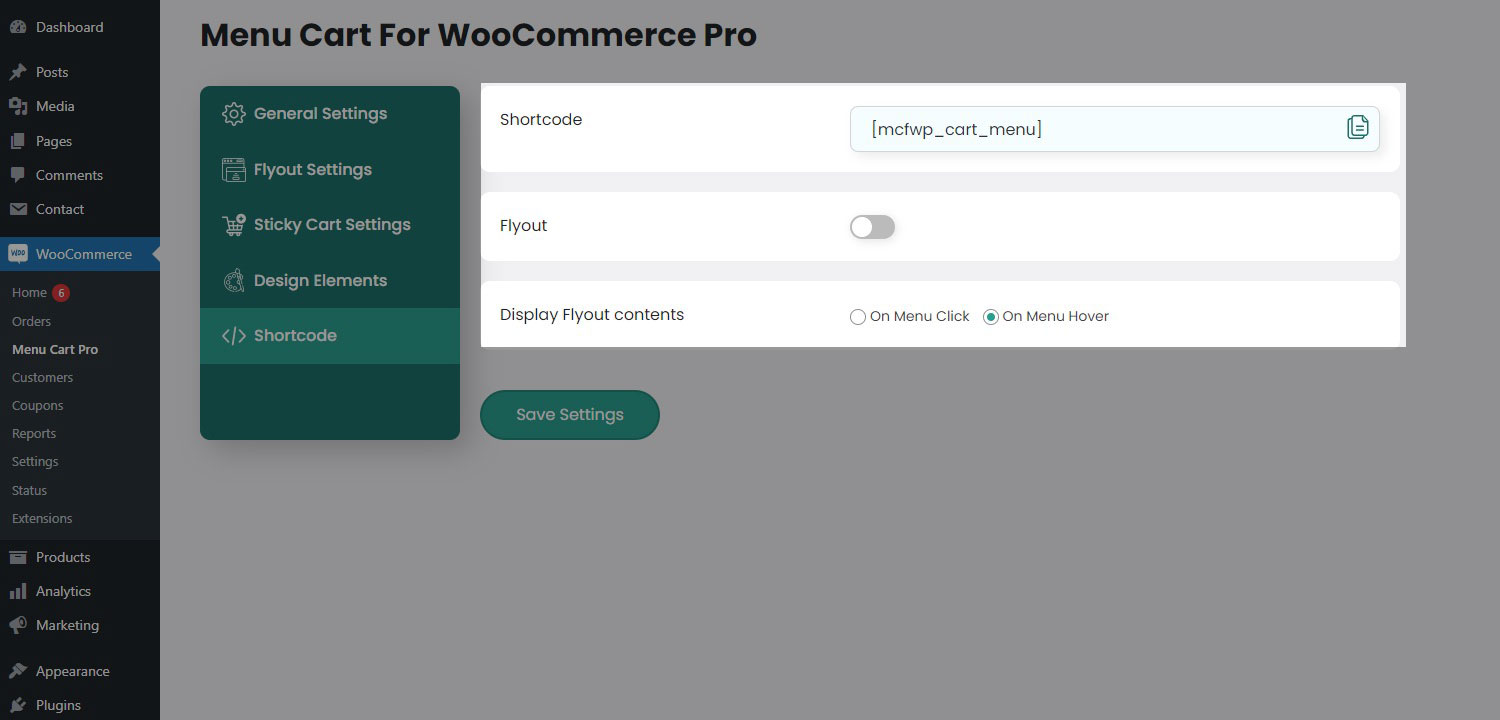Open the Dashboard menu item
This screenshot has height=720, width=1500.
(80, 27)
